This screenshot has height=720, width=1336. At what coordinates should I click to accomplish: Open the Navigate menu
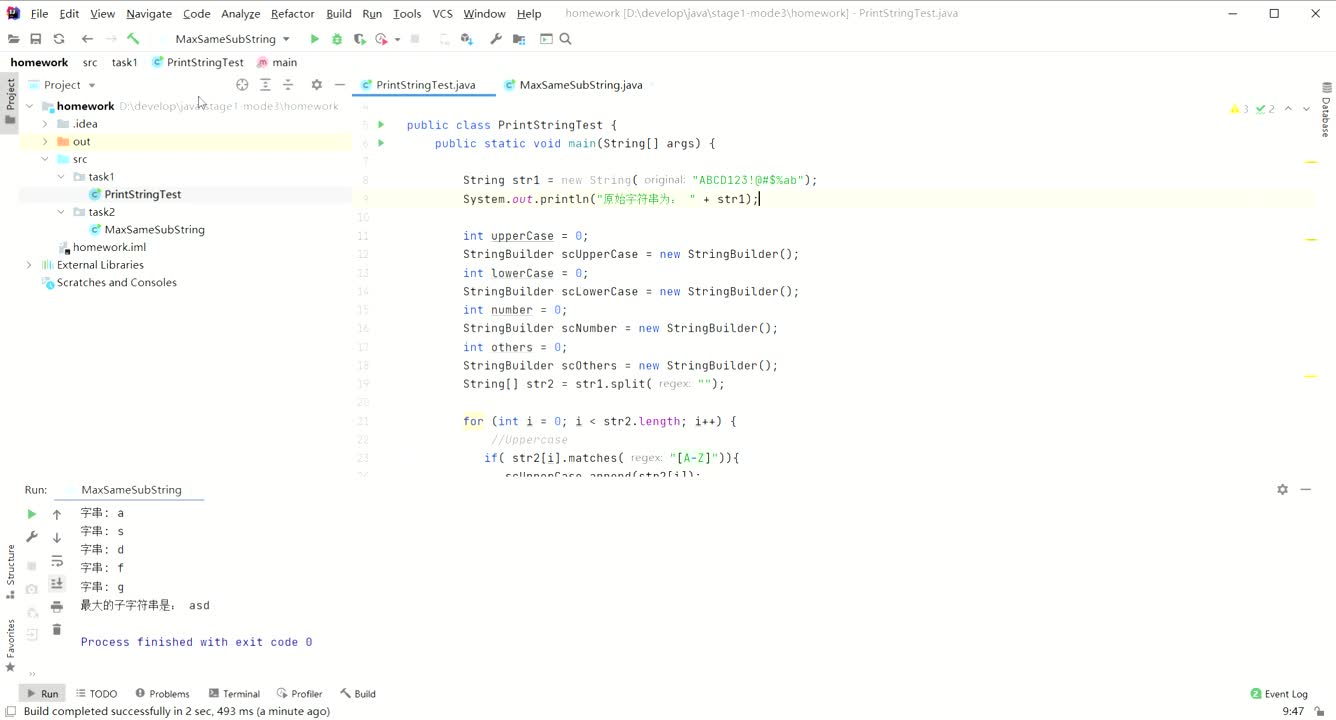pos(149,14)
